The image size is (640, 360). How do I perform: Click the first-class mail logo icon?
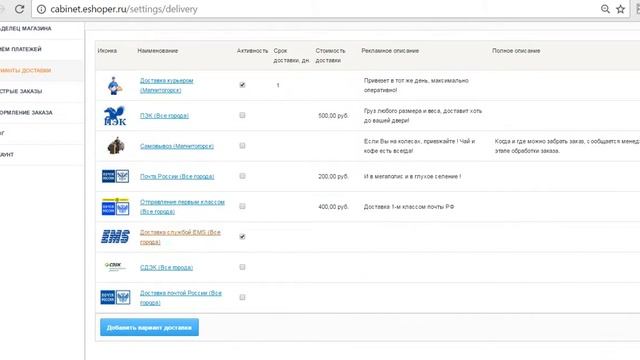115,207
